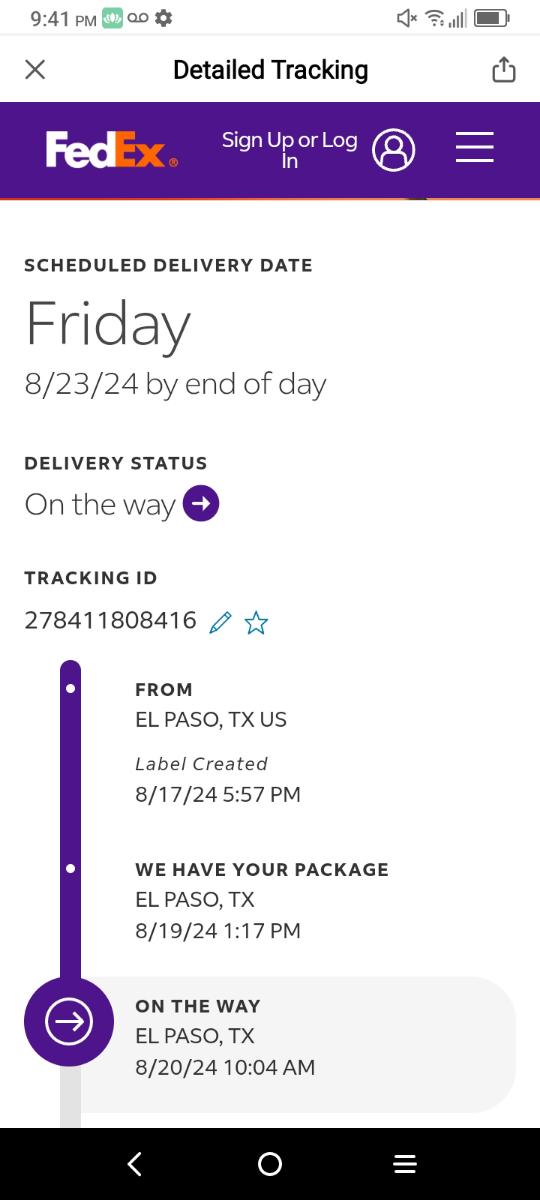Tap Android home circle button
The image size is (540, 1200).
[270, 1164]
